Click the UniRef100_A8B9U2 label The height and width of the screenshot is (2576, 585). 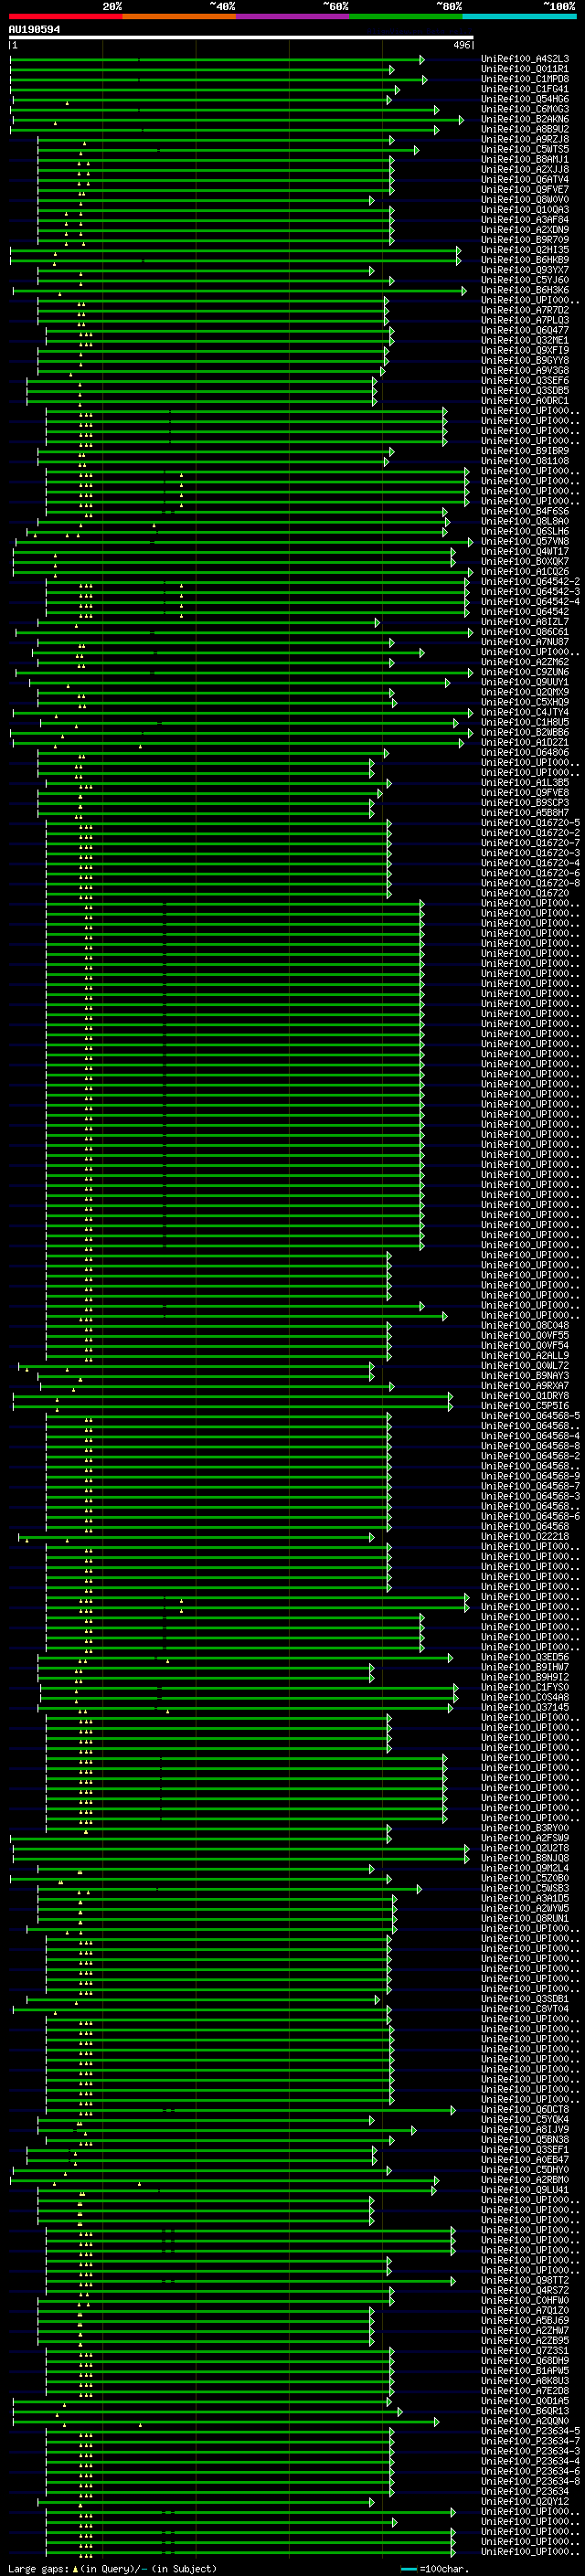click(x=525, y=129)
